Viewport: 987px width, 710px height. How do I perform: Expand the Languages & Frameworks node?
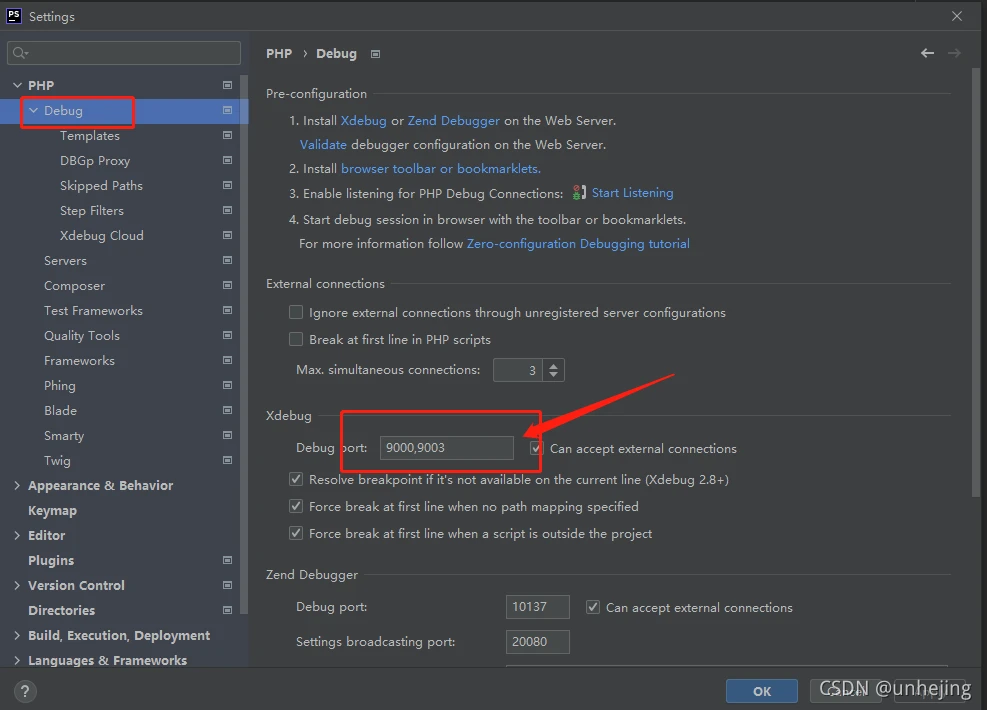pos(17,660)
